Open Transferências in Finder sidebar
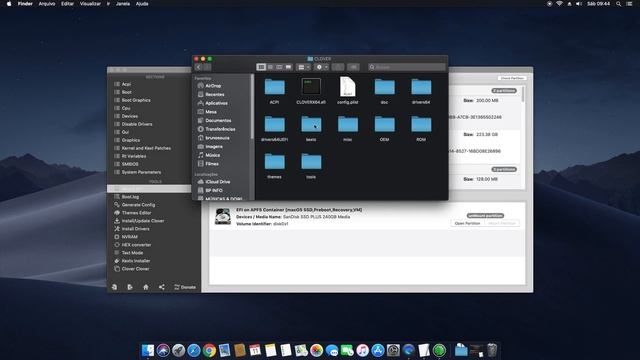This screenshot has width=640, height=360. pyautogui.click(x=220, y=129)
